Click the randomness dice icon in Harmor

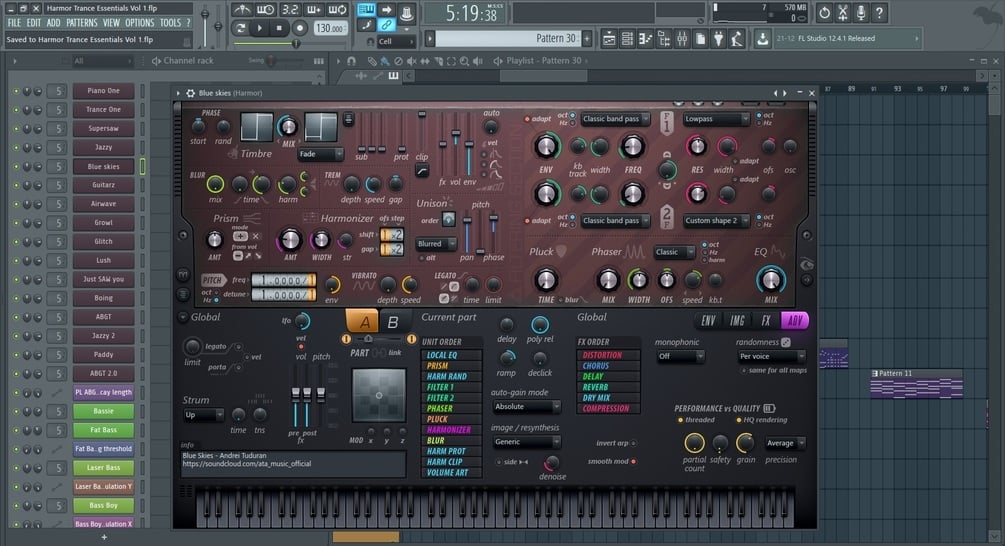coord(786,342)
